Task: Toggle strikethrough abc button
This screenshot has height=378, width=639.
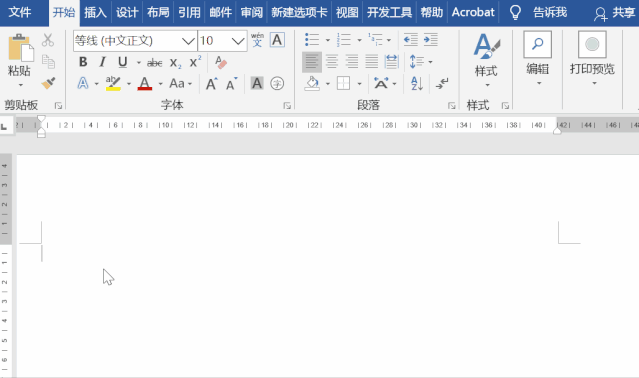Action: coord(154,63)
